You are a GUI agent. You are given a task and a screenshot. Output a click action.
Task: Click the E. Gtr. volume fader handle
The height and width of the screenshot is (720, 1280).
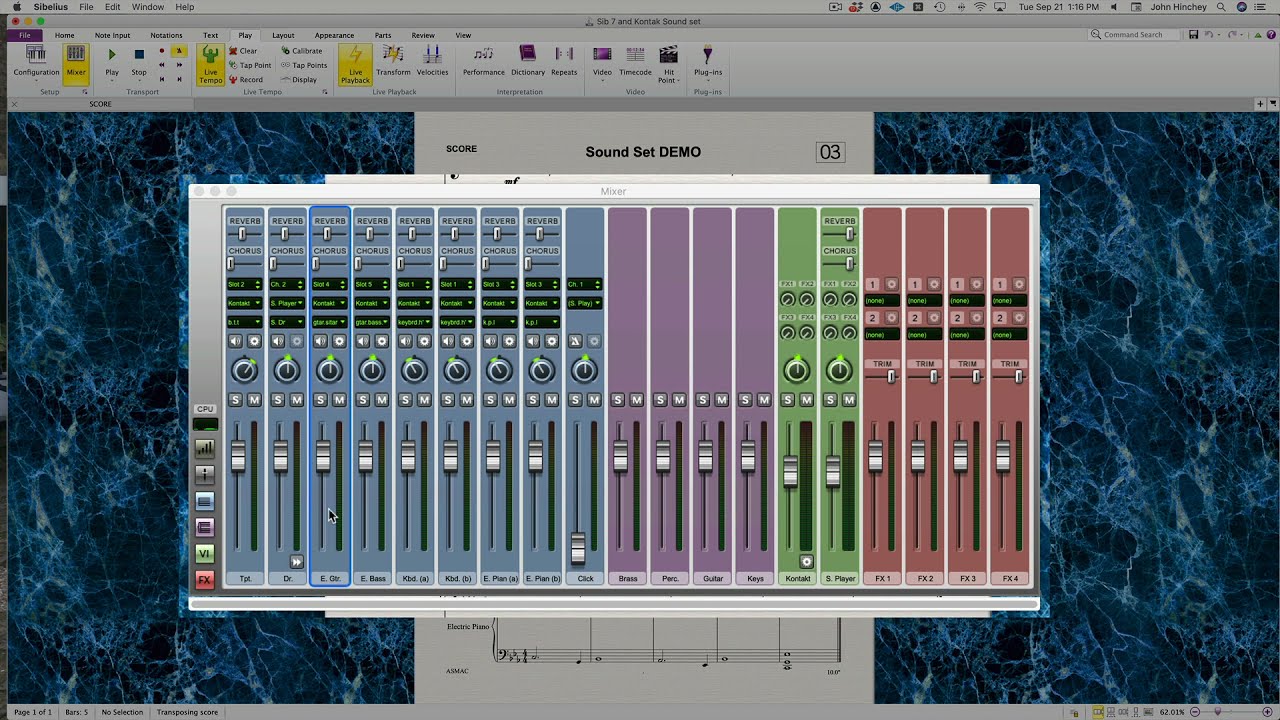coord(323,456)
